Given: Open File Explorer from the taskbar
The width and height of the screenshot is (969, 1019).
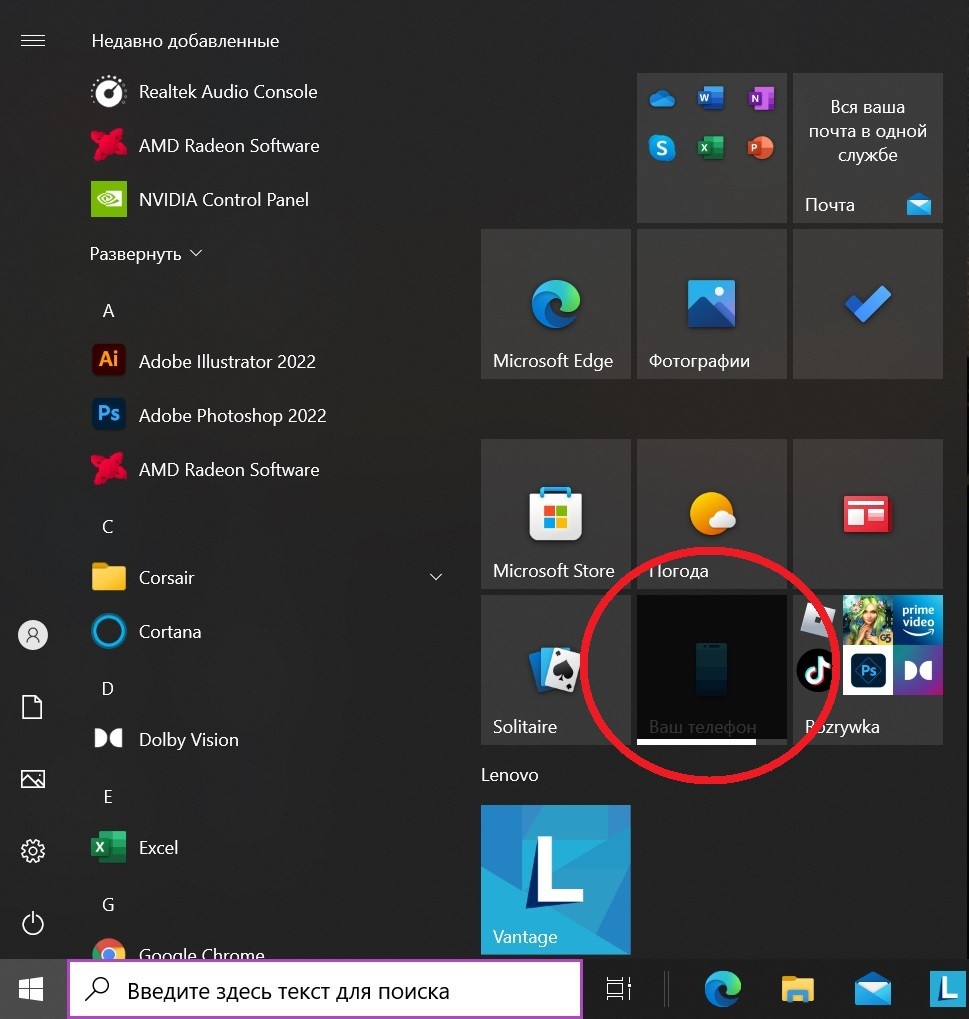Looking at the screenshot, I should [797, 989].
